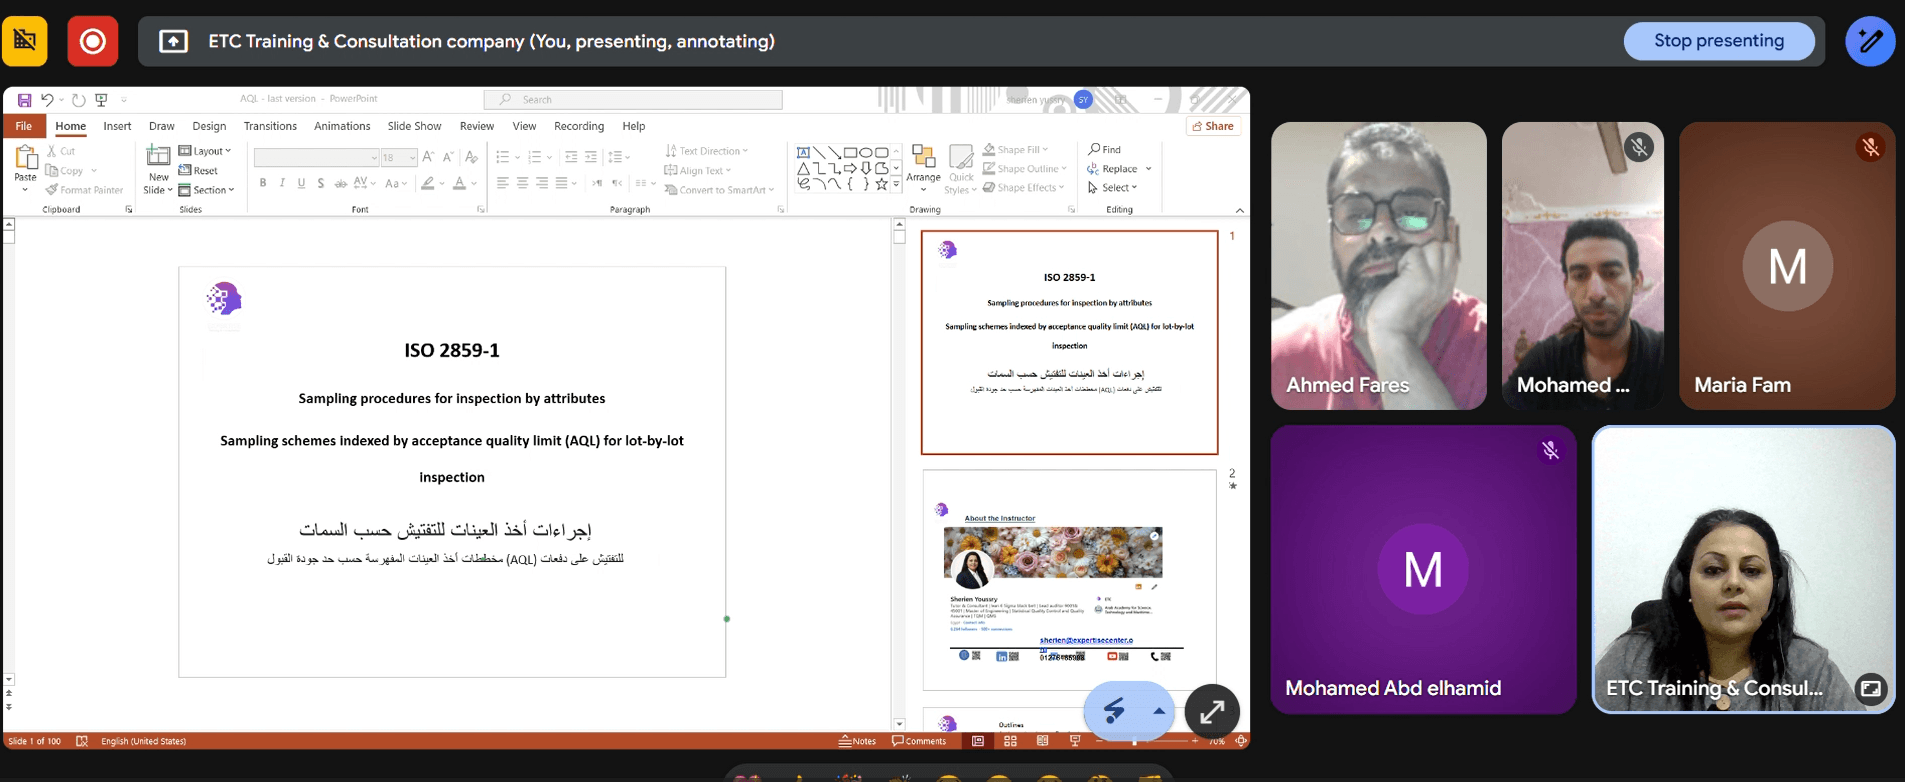Click the New Slide icon
The height and width of the screenshot is (782, 1905).
pyautogui.click(x=158, y=156)
